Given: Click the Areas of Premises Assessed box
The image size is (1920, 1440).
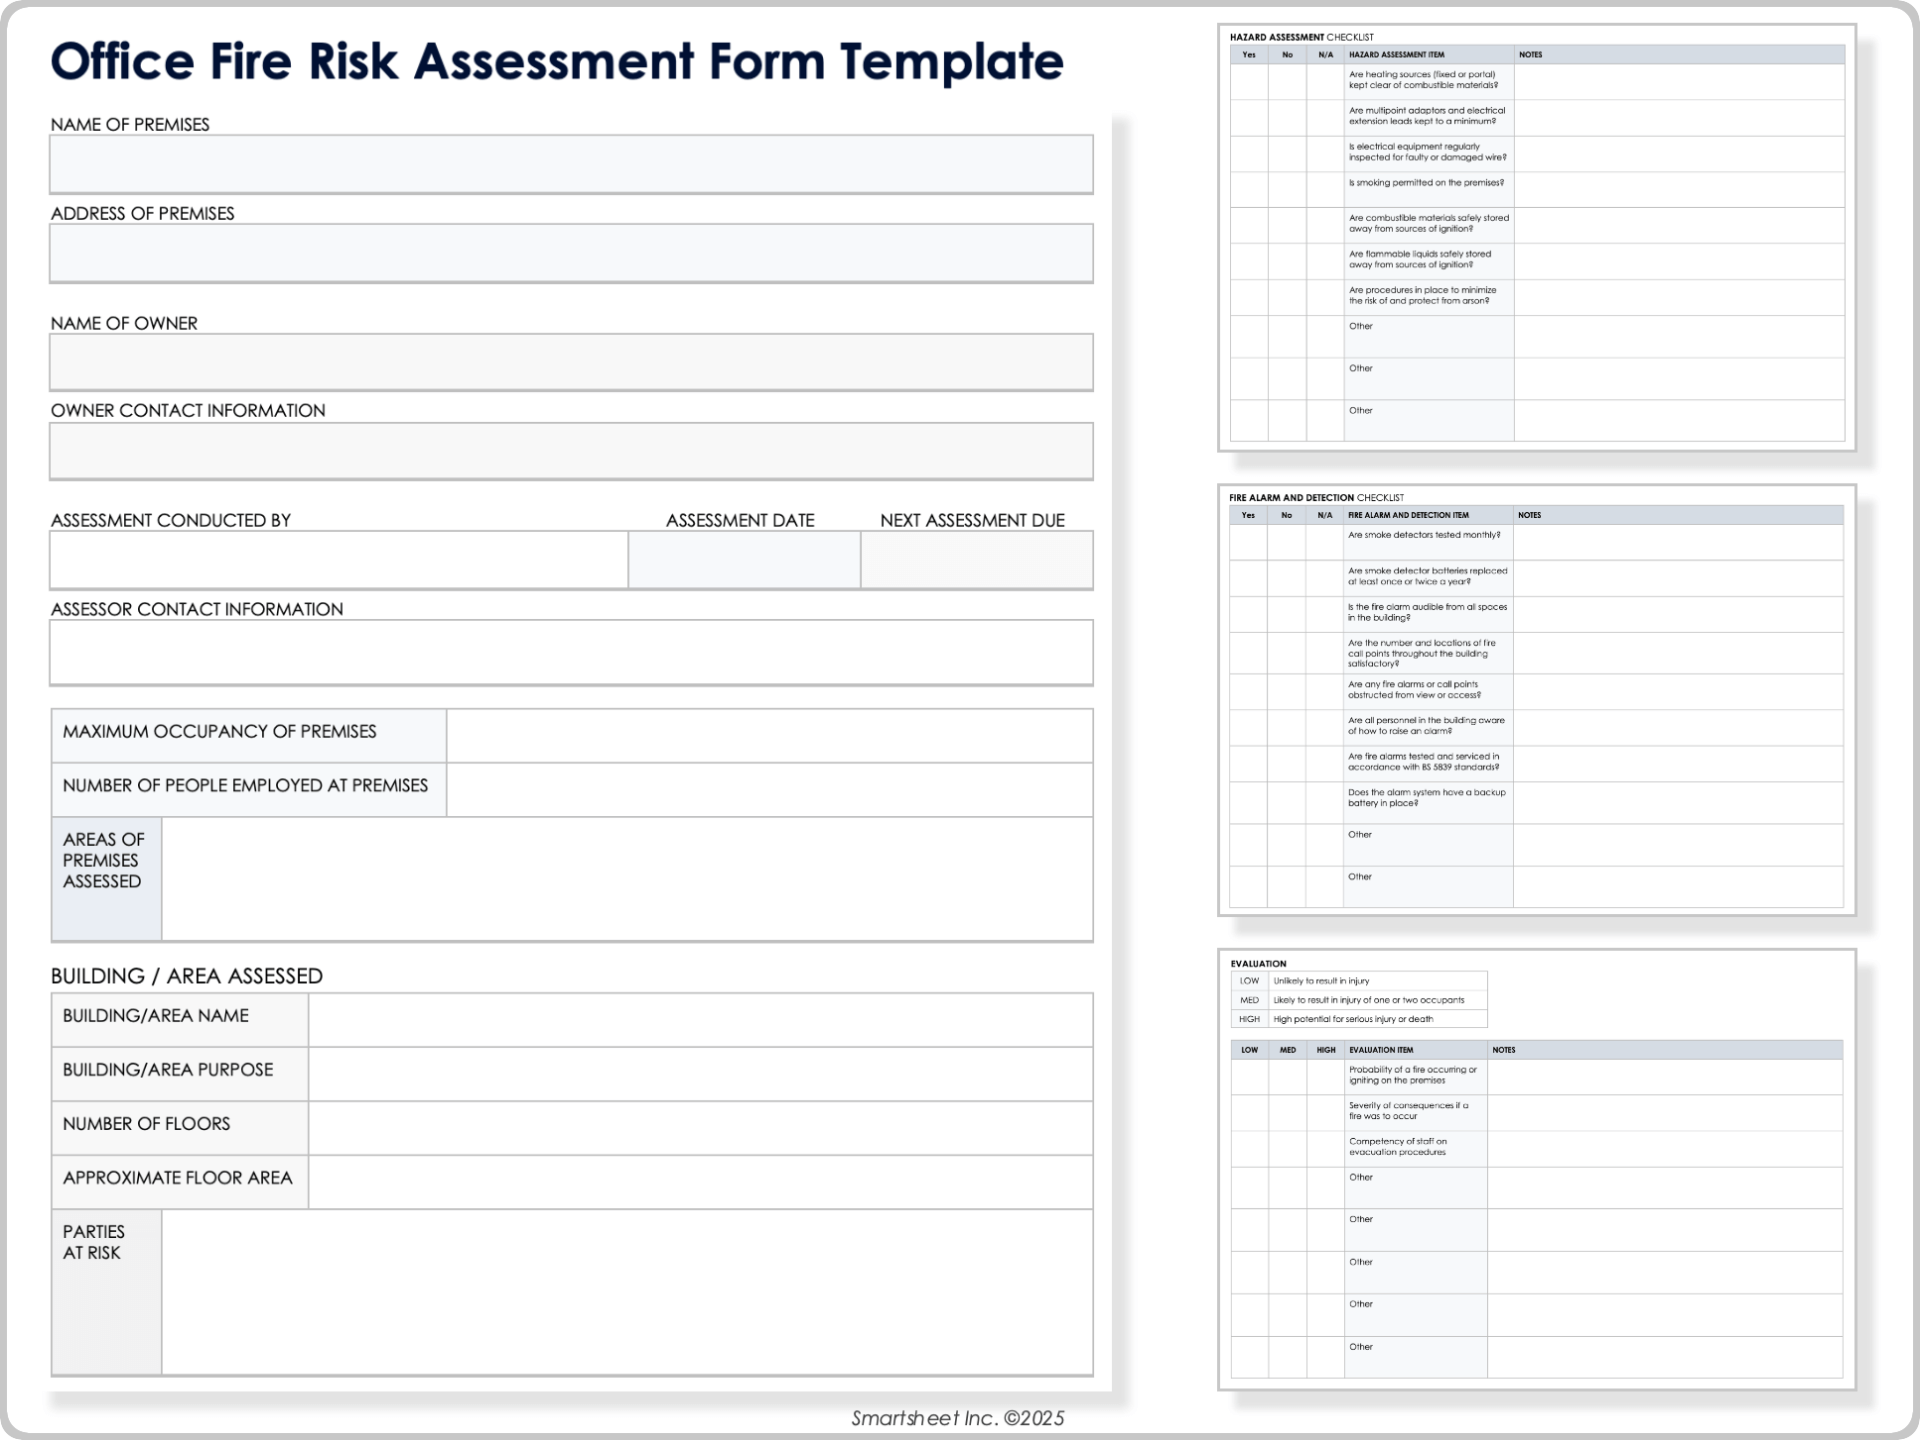Looking at the screenshot, I should click(627, 878).
